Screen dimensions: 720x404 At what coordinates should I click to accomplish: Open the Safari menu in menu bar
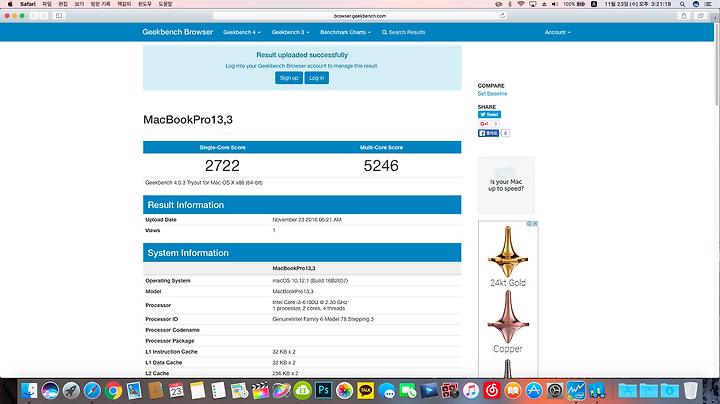tap(28, 4)
